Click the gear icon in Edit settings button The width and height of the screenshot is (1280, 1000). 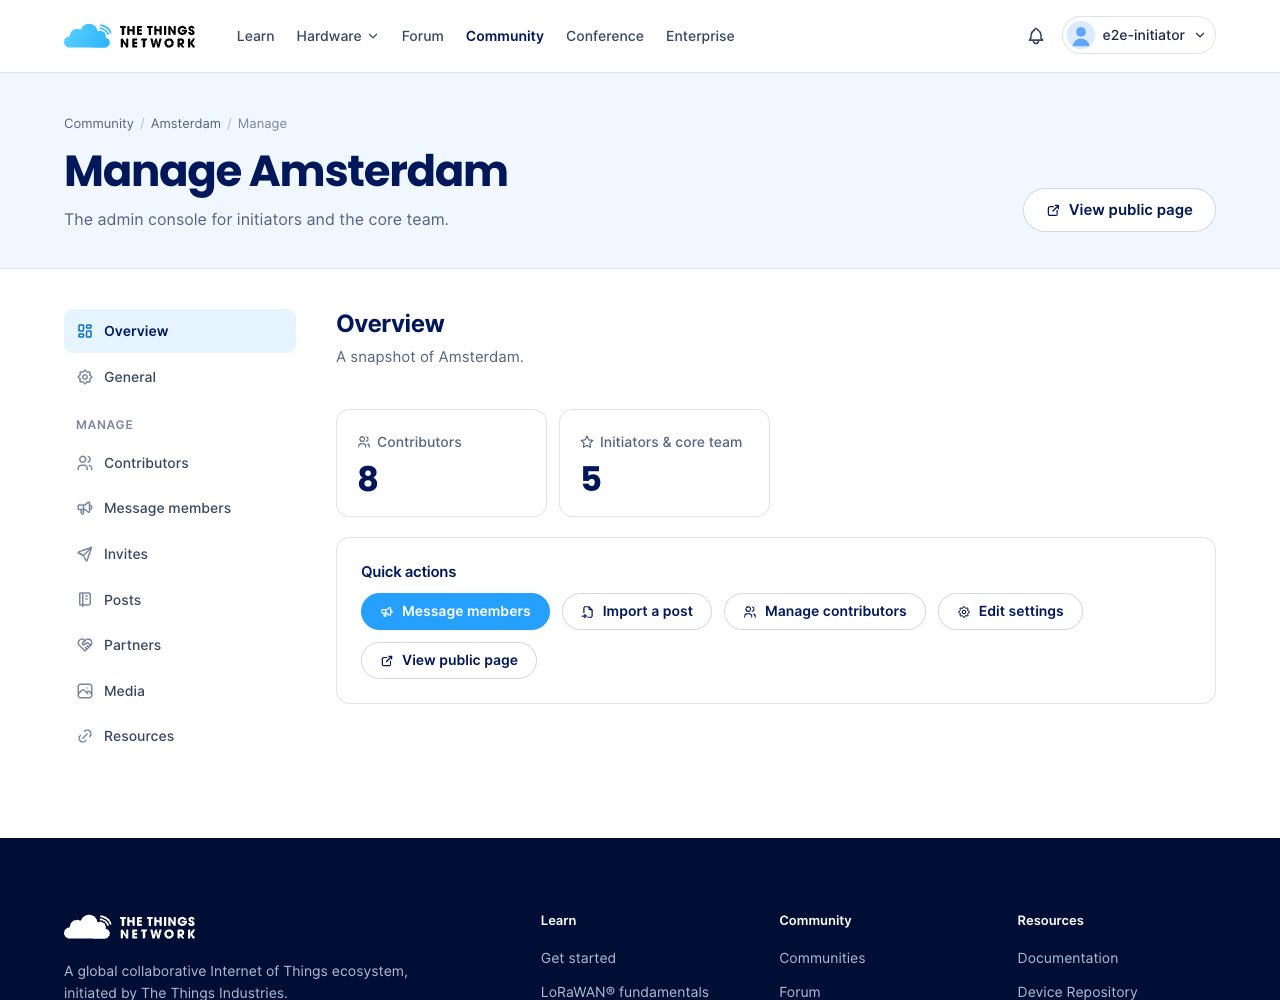(964, 612)
